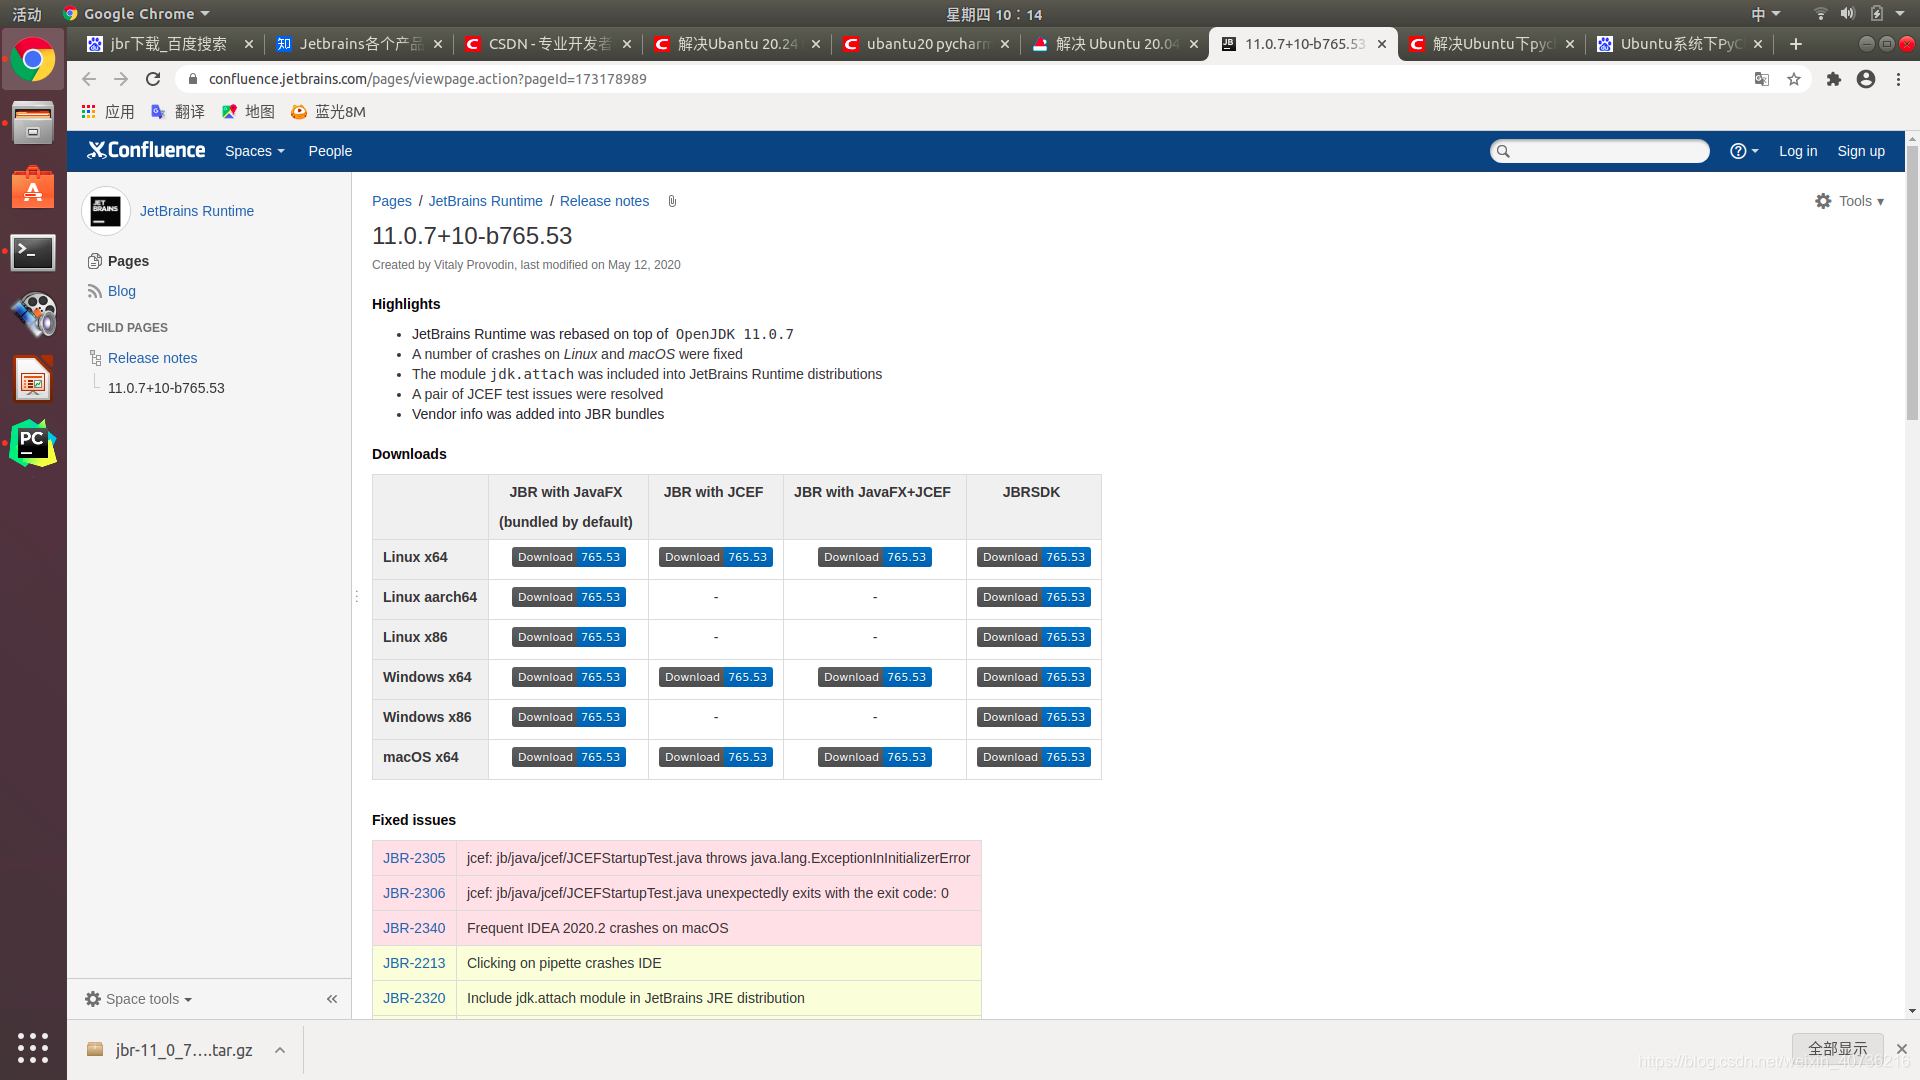Open the 蓝光8M bookmark

tap(328, 112)
